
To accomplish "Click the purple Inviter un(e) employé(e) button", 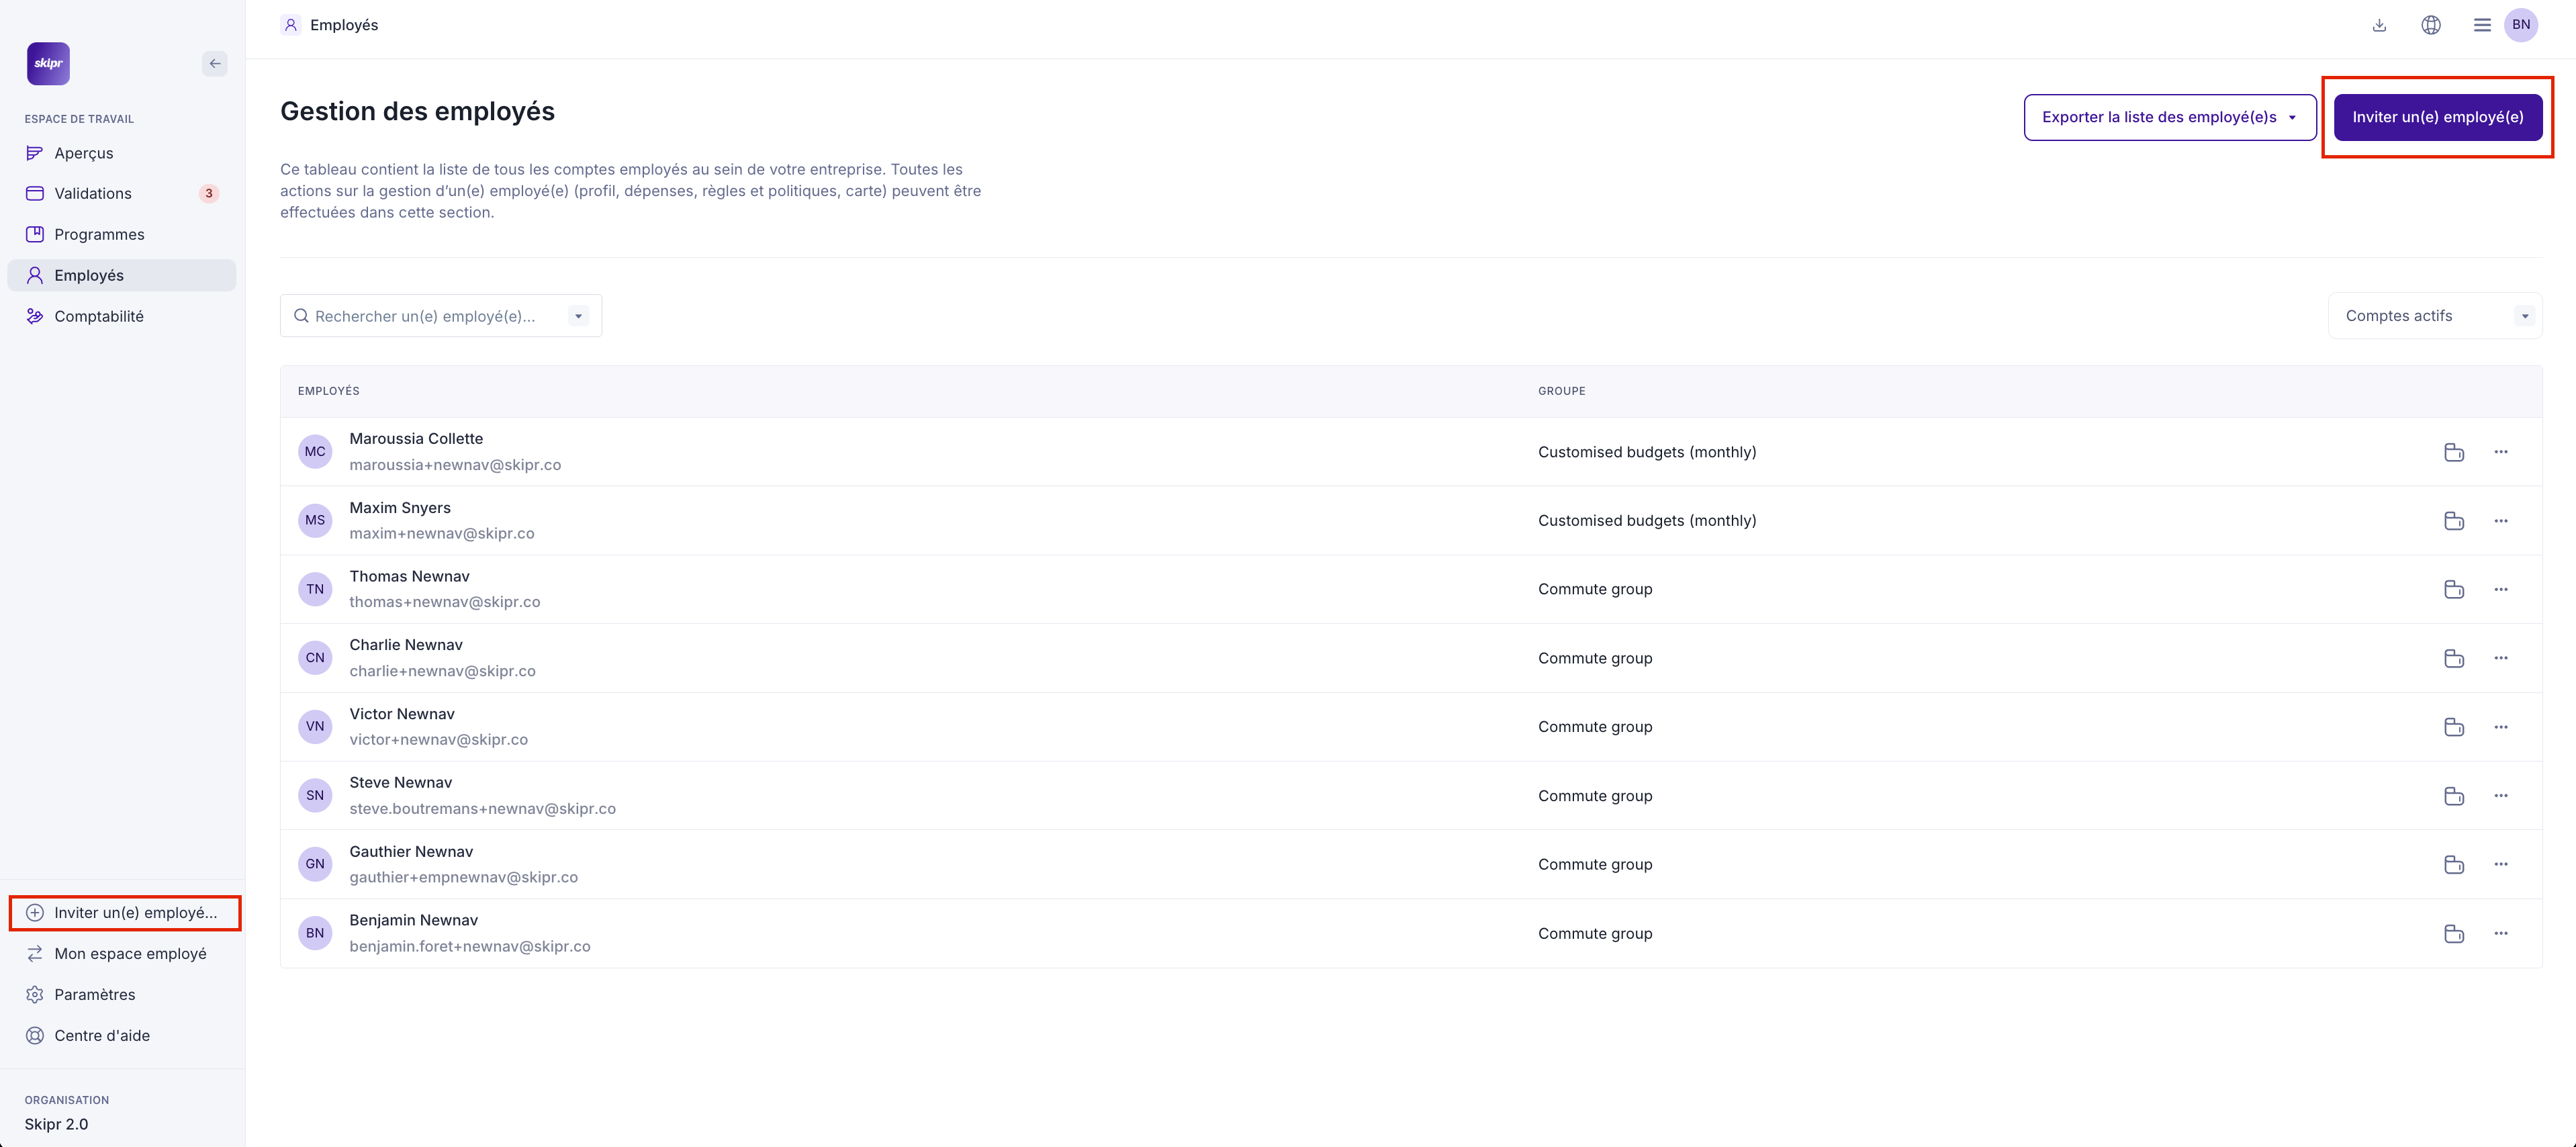I will 2437,117.
